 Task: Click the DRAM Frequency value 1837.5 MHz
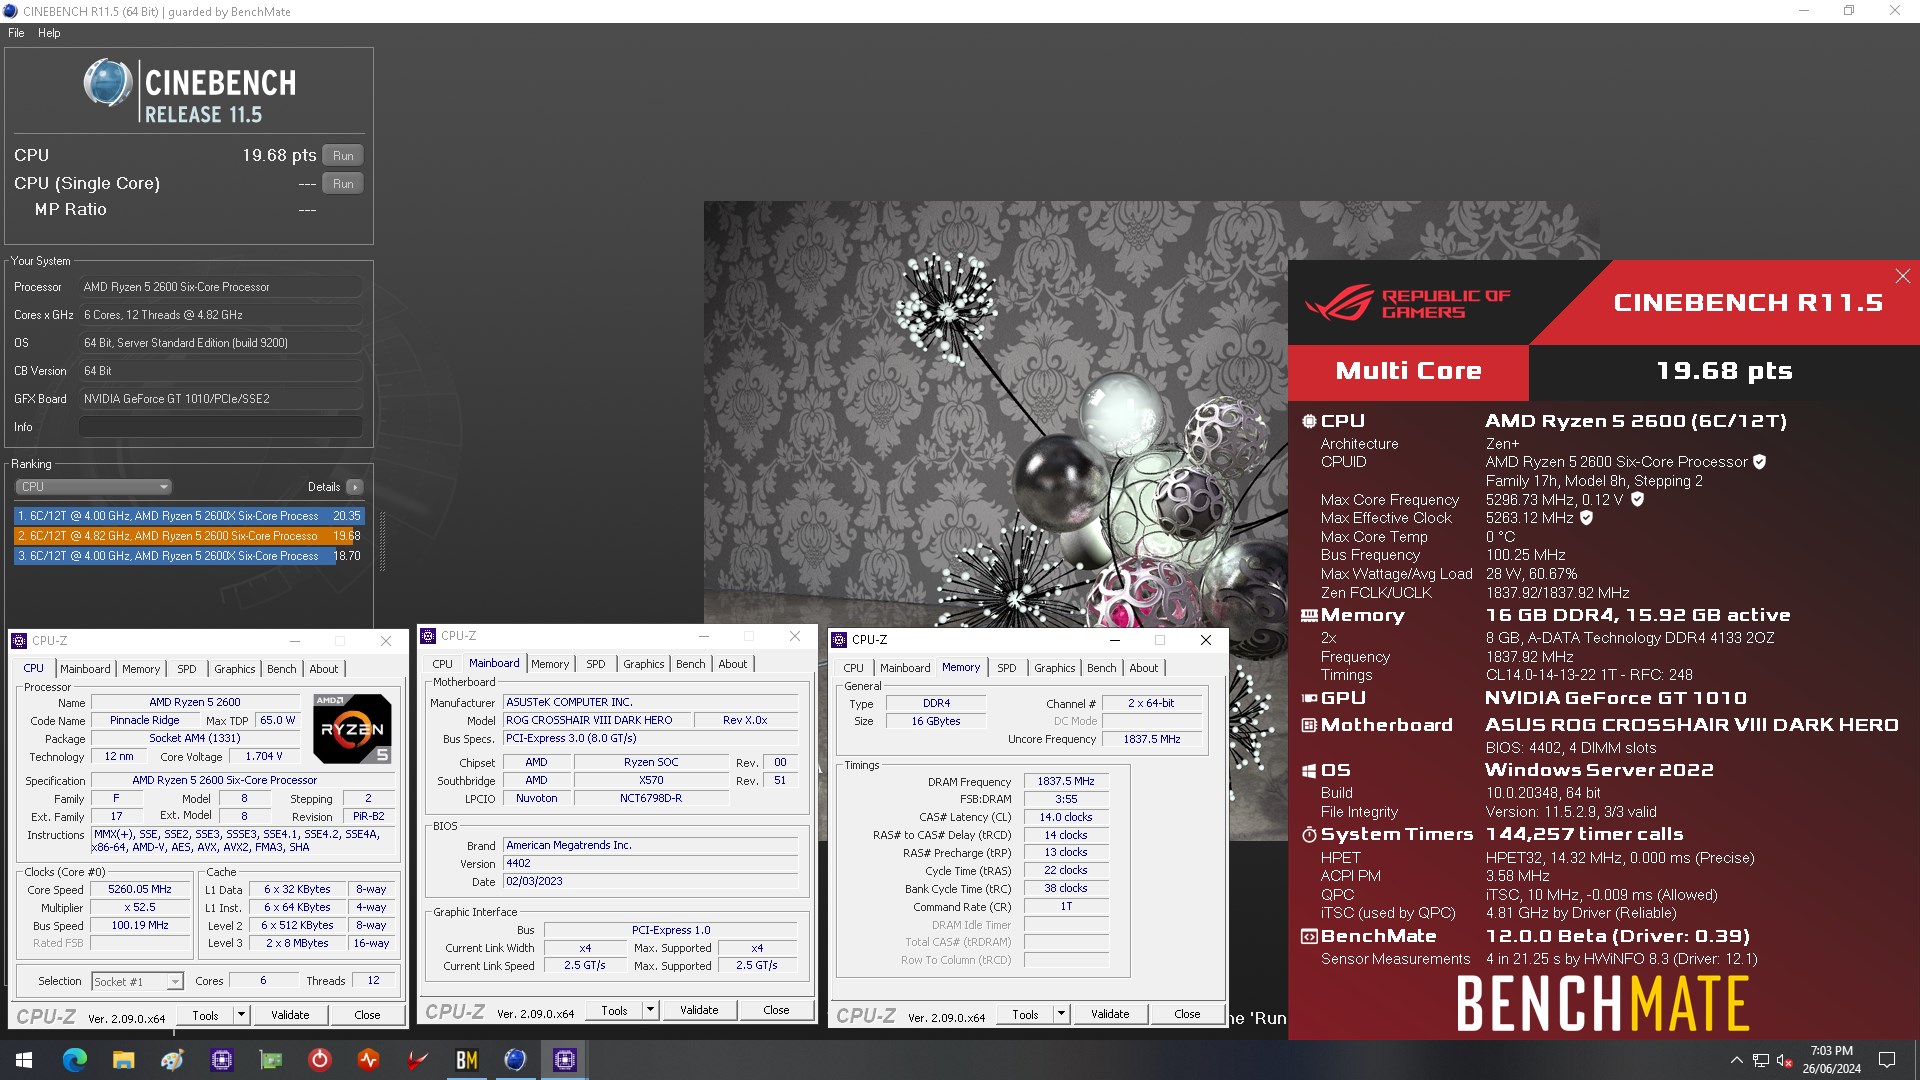tap(1066, 782)
